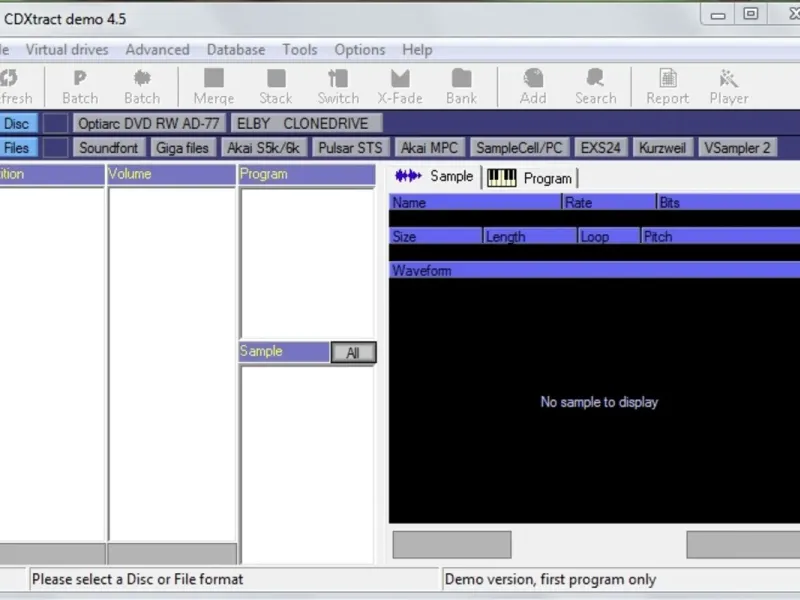
Task: Switch to the Program keyboard tab
Action: (x=530, y=178)
